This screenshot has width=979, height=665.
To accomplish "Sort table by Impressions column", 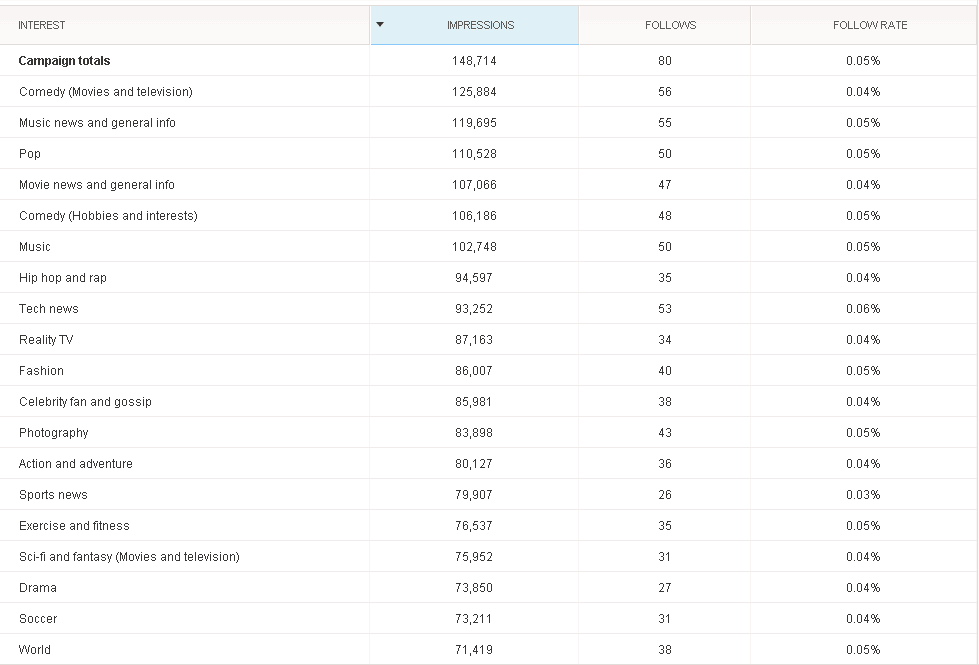I will [x=475, y=26].
